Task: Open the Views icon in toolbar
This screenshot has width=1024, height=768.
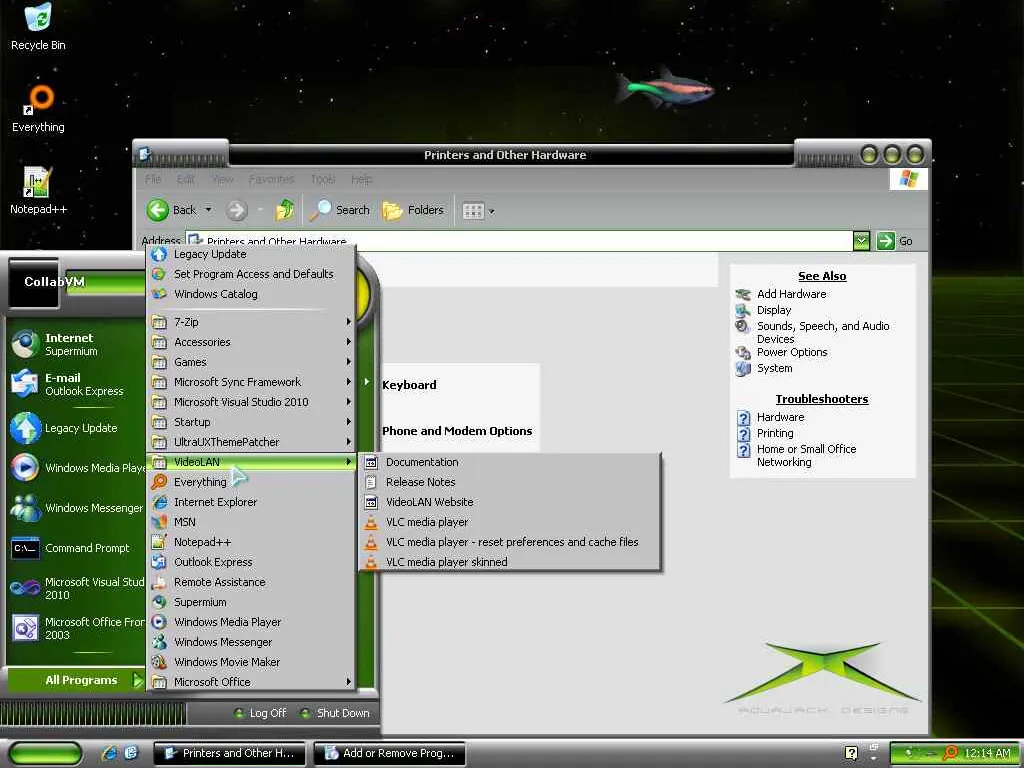Action: pyautogui.click(x=473, y=211)
